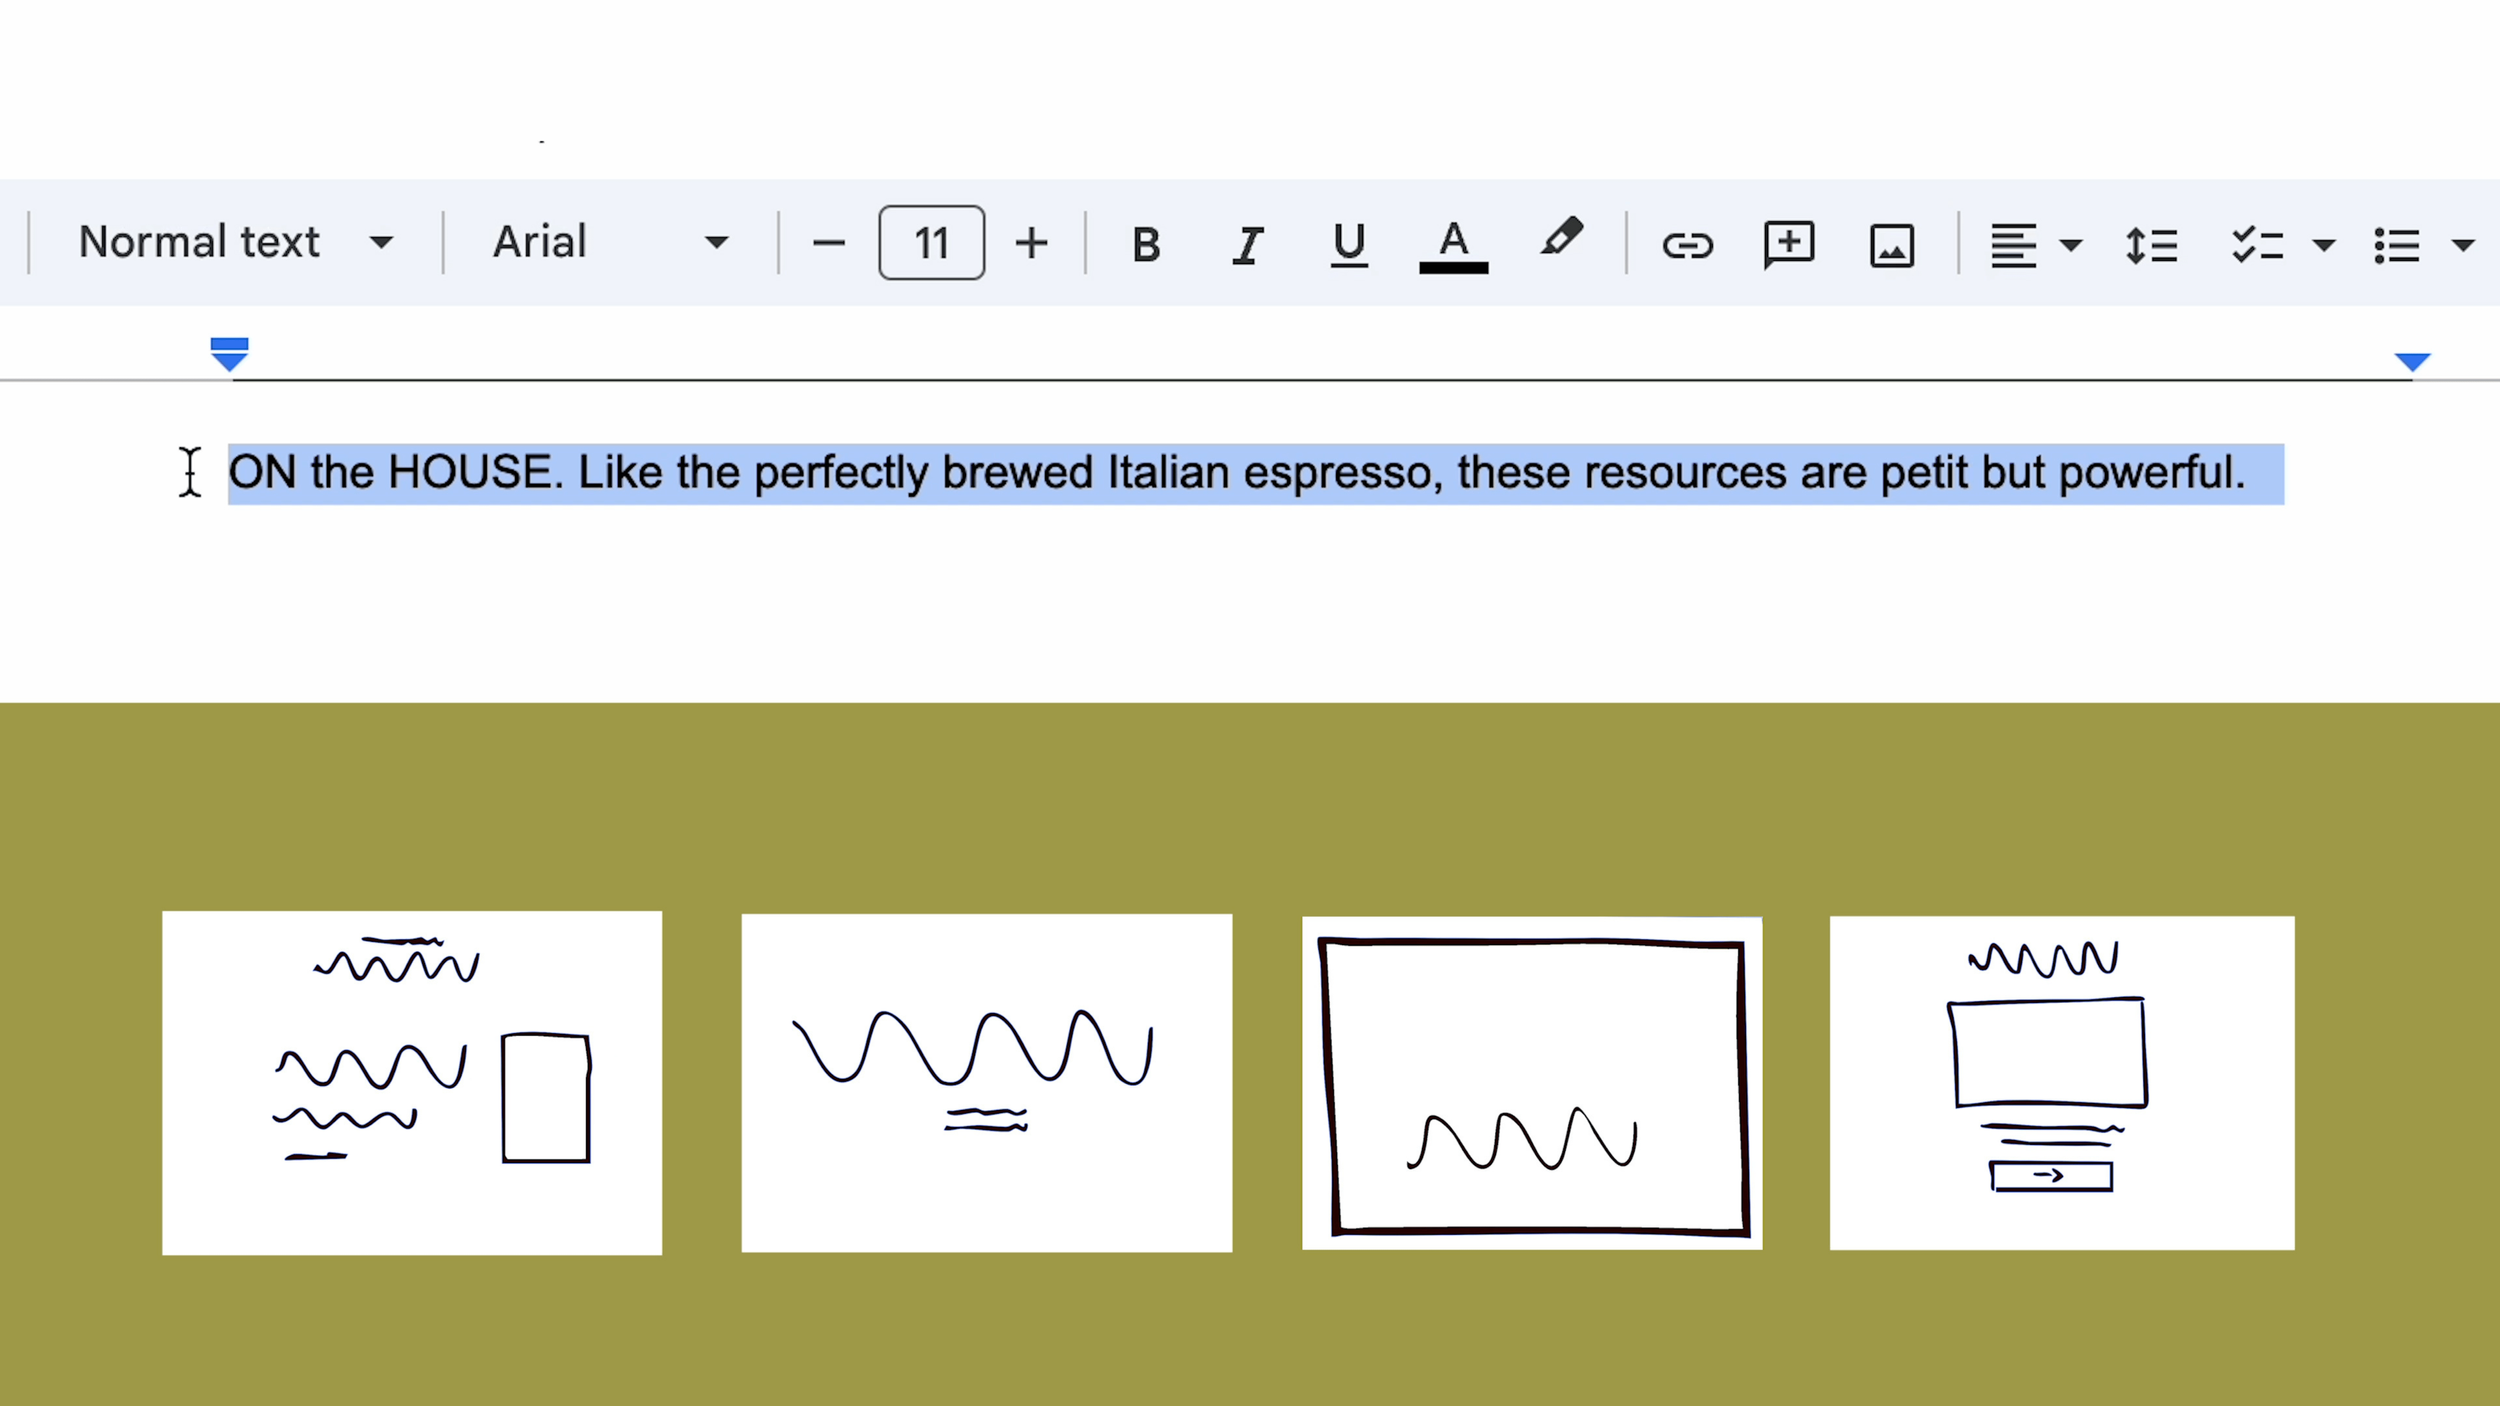Toggle bold formatting
This screenshot has height=1406, width=2500.
(x=1146, y=244)
